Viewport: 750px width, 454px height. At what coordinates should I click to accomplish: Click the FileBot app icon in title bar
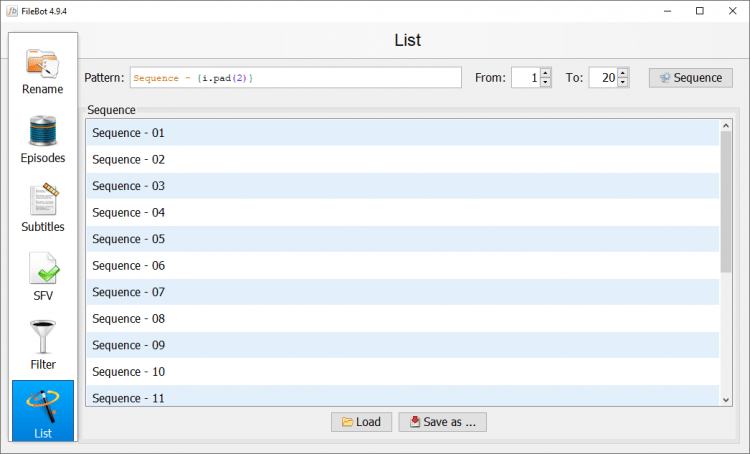pos(11,11)
